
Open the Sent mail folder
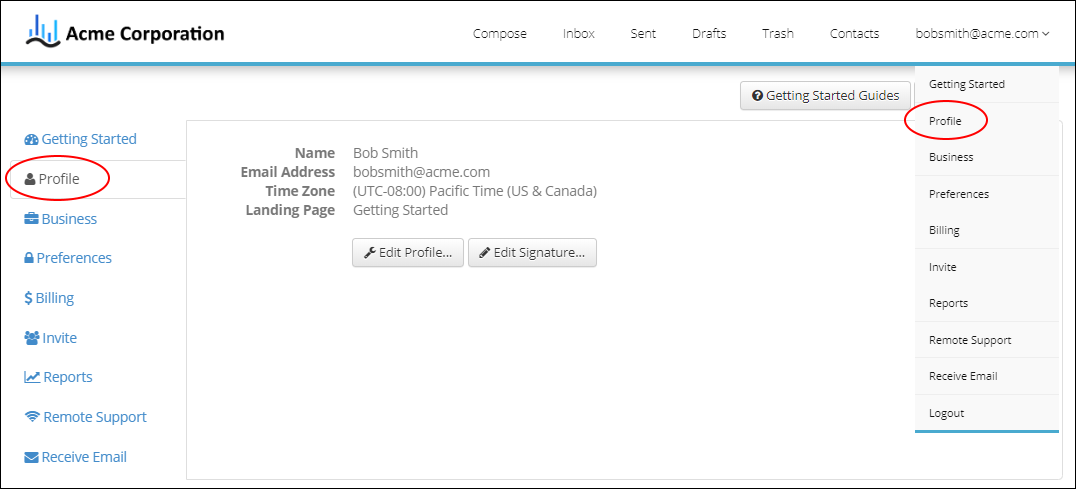pyautogui.click(x=643, y=34)
